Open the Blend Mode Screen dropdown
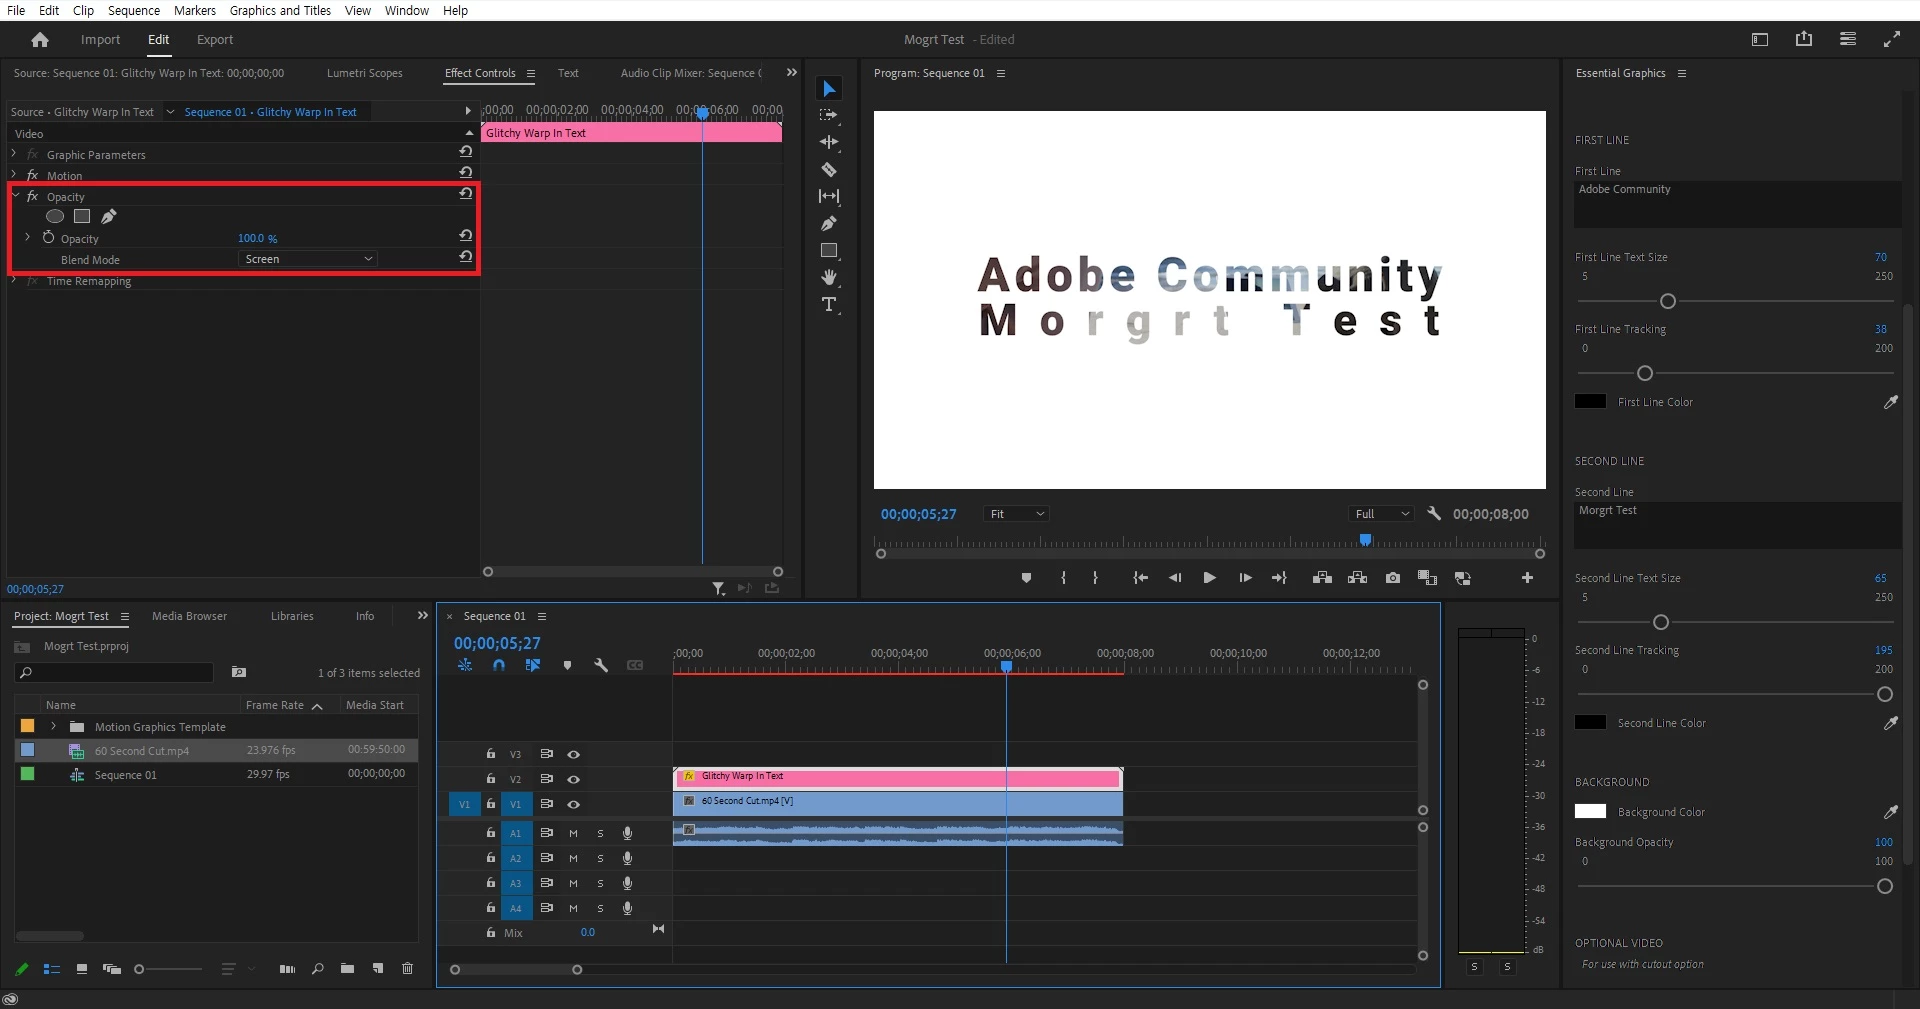The image size is (1920, 1009). click(x=308, y=259)
